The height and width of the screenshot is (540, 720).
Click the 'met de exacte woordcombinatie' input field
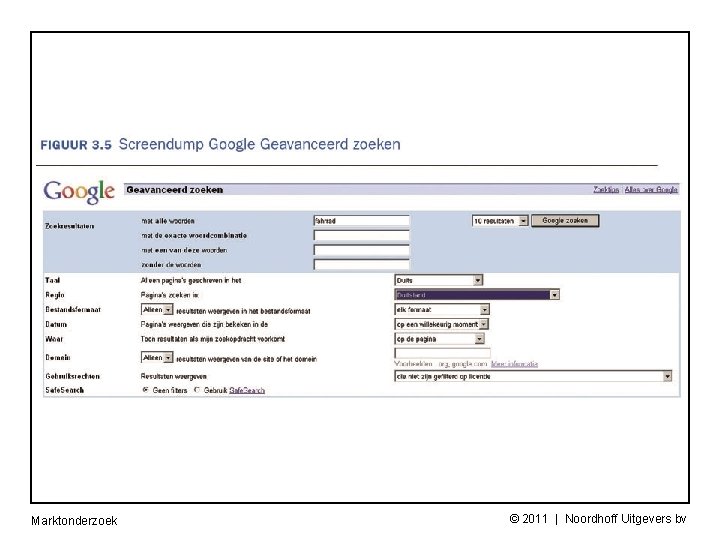[x=361, y=236]
